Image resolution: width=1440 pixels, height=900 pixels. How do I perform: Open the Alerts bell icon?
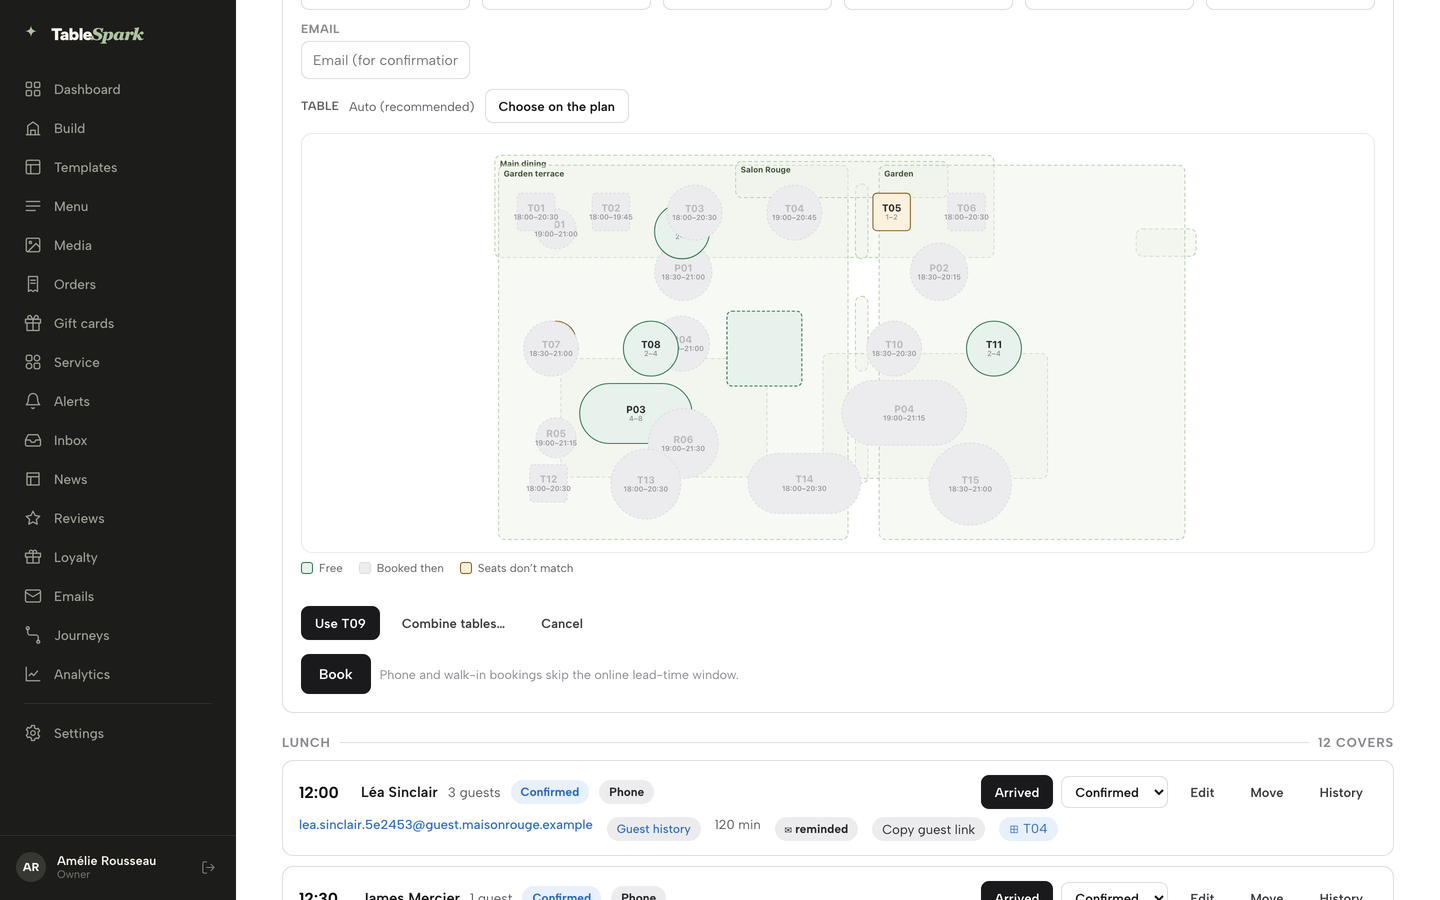(33, 401)
